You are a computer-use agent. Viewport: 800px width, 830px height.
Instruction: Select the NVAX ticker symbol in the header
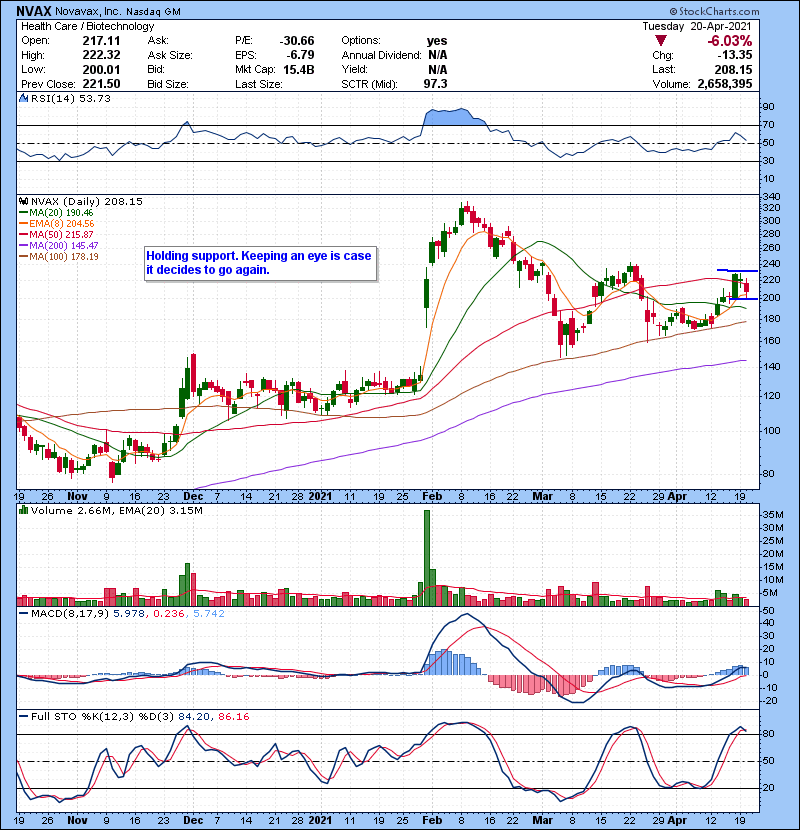[34, 11]
